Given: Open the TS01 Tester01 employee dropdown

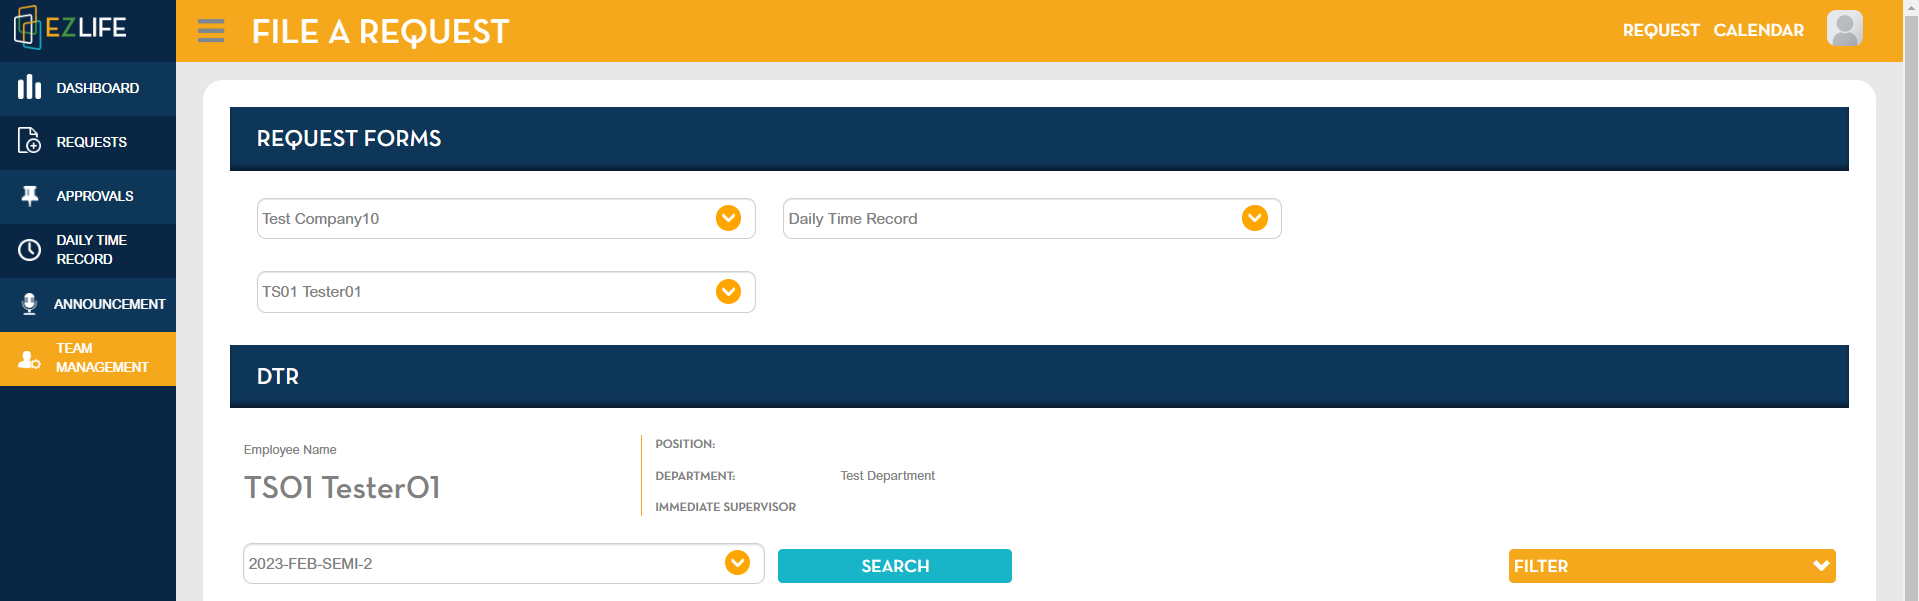Looking at the screenshot, I should 506,292.
